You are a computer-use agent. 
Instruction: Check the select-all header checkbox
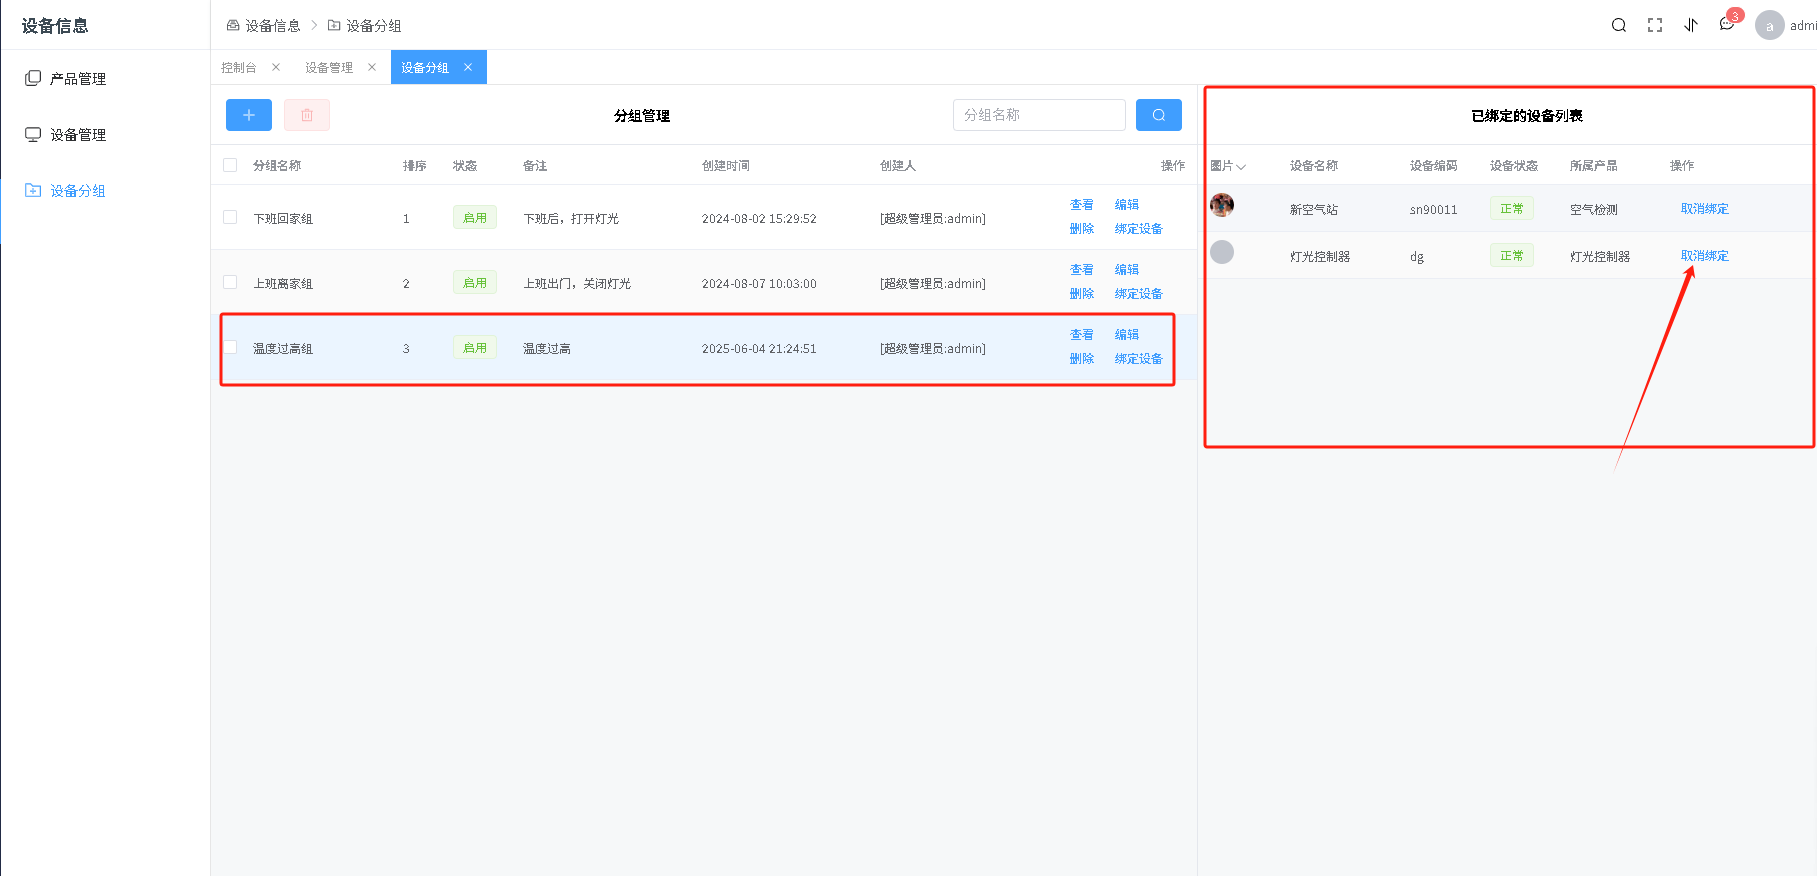pyautogui.click(x=230, y=165)
